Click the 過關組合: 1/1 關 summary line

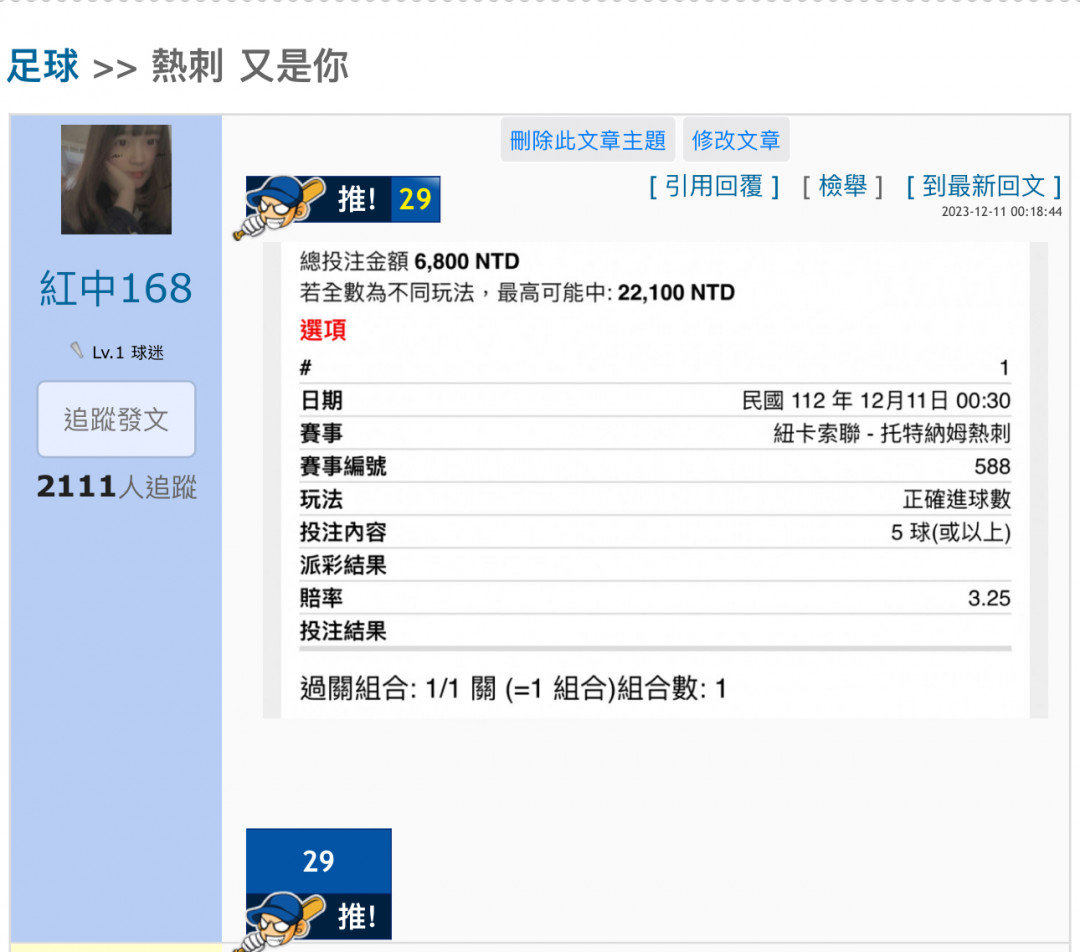click(513, 689)
